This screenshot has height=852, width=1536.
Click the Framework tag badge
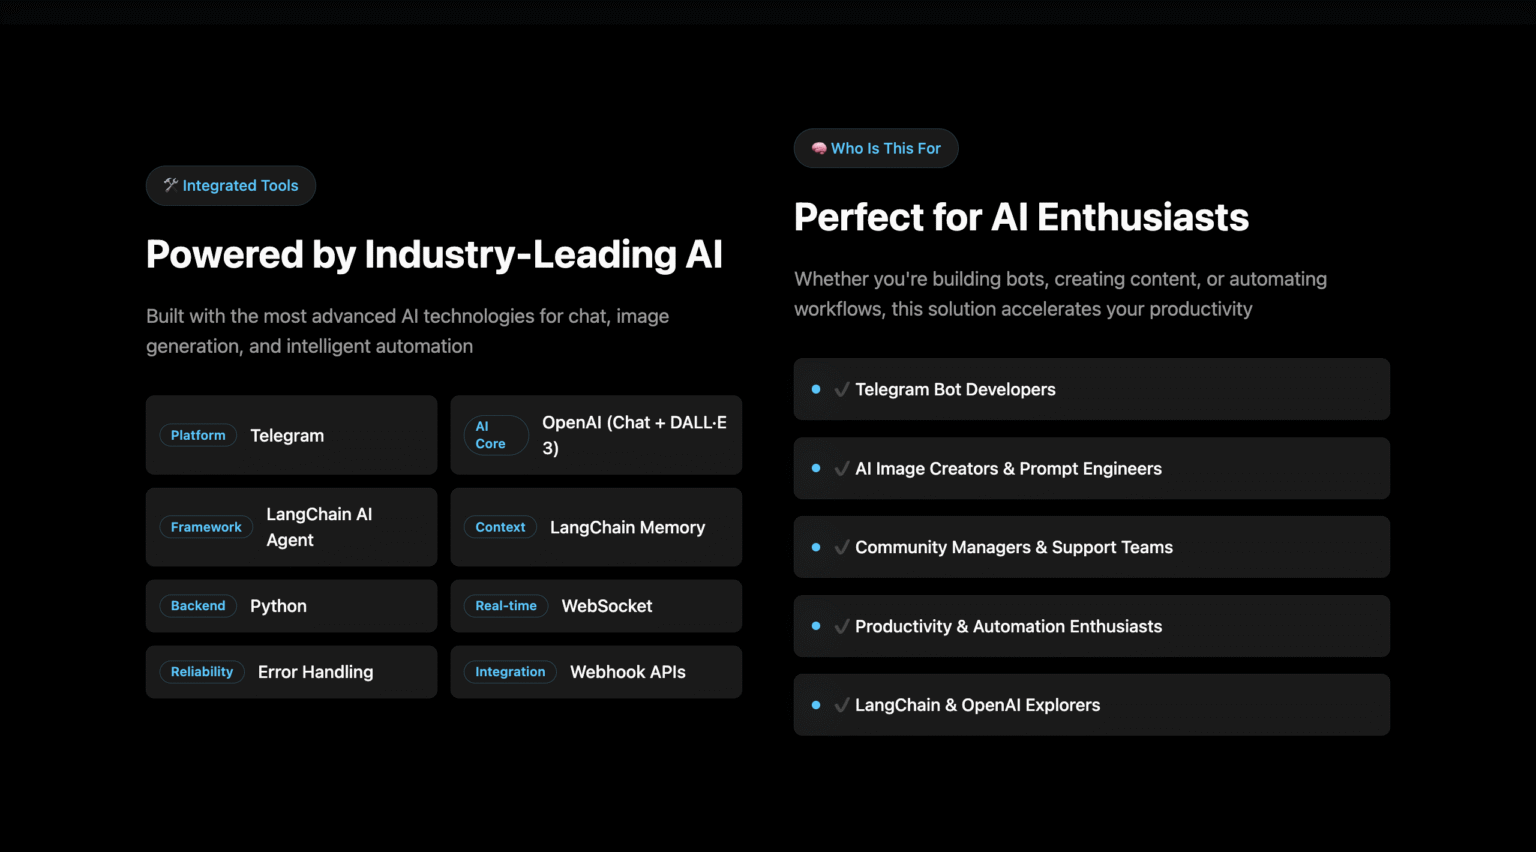click(x=206, y=527)
